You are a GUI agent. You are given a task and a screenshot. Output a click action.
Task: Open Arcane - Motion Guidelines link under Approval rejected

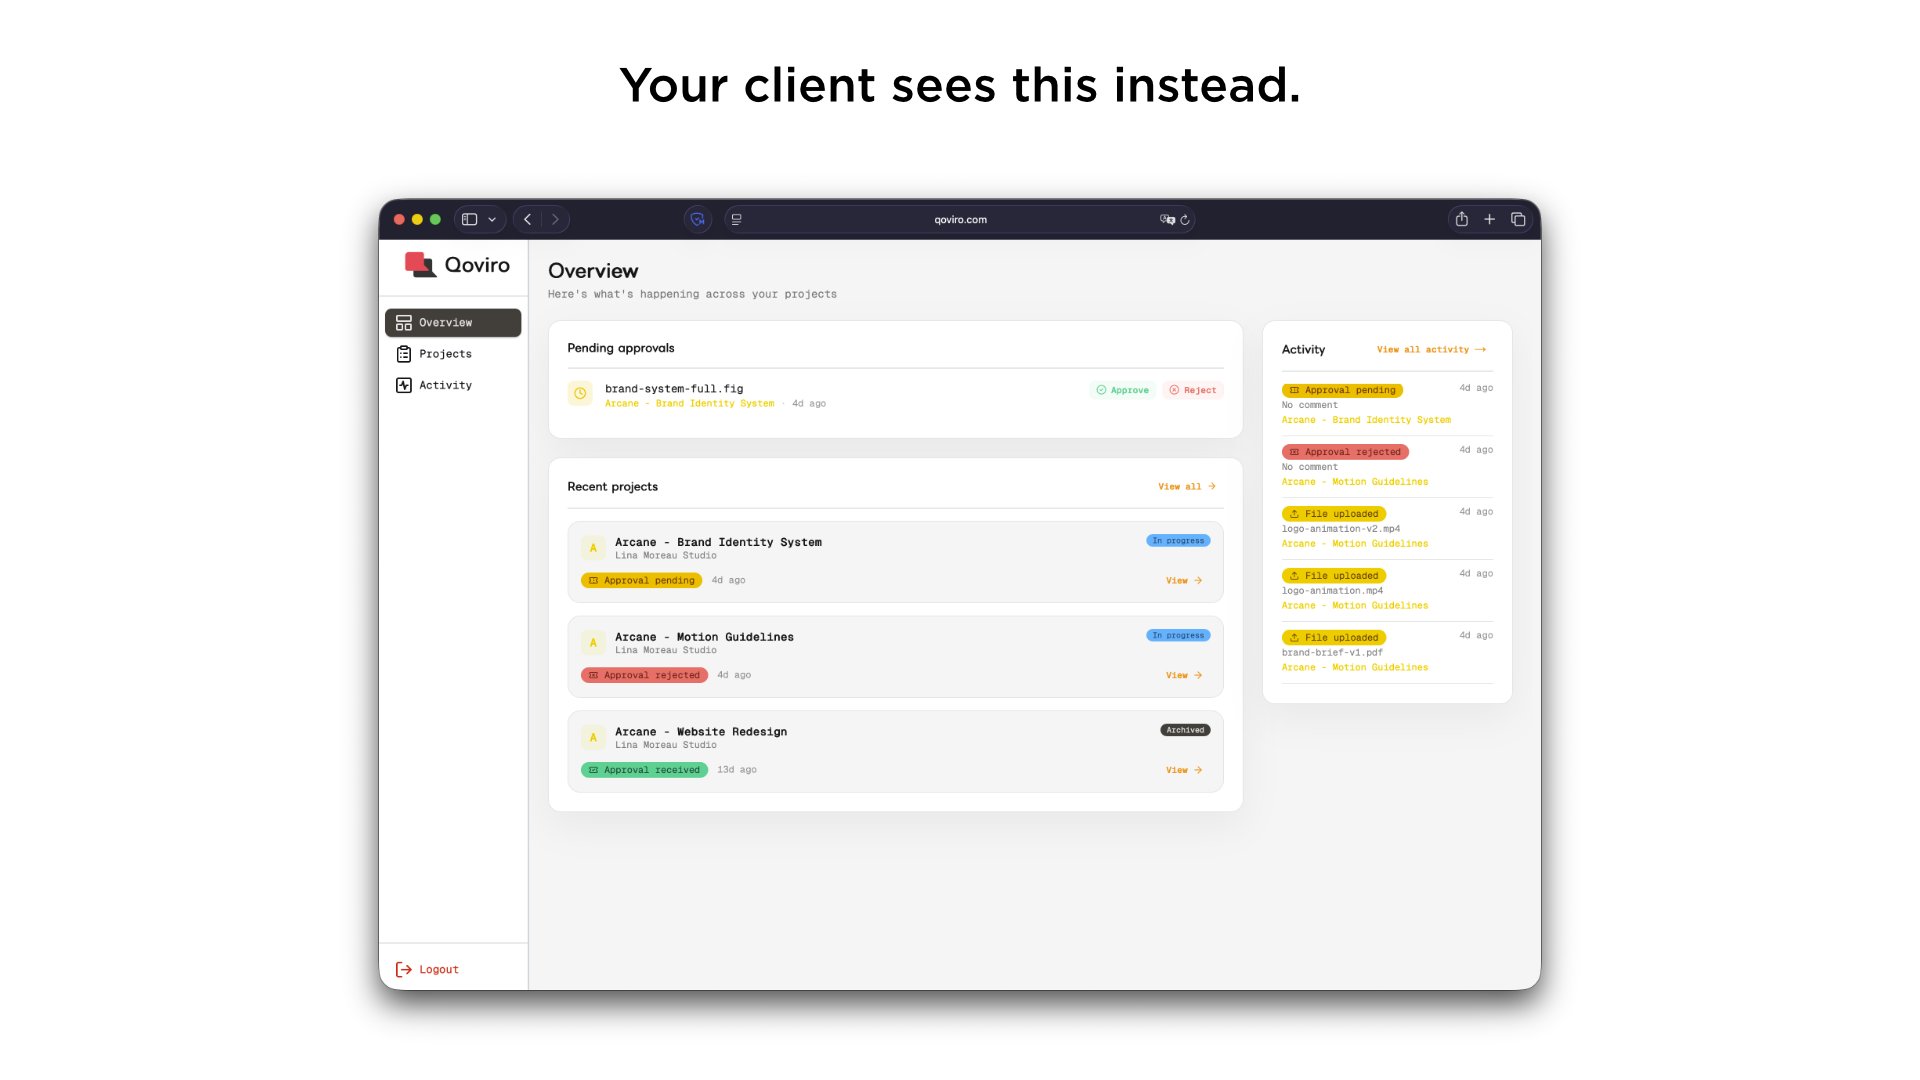point(1355,482)
